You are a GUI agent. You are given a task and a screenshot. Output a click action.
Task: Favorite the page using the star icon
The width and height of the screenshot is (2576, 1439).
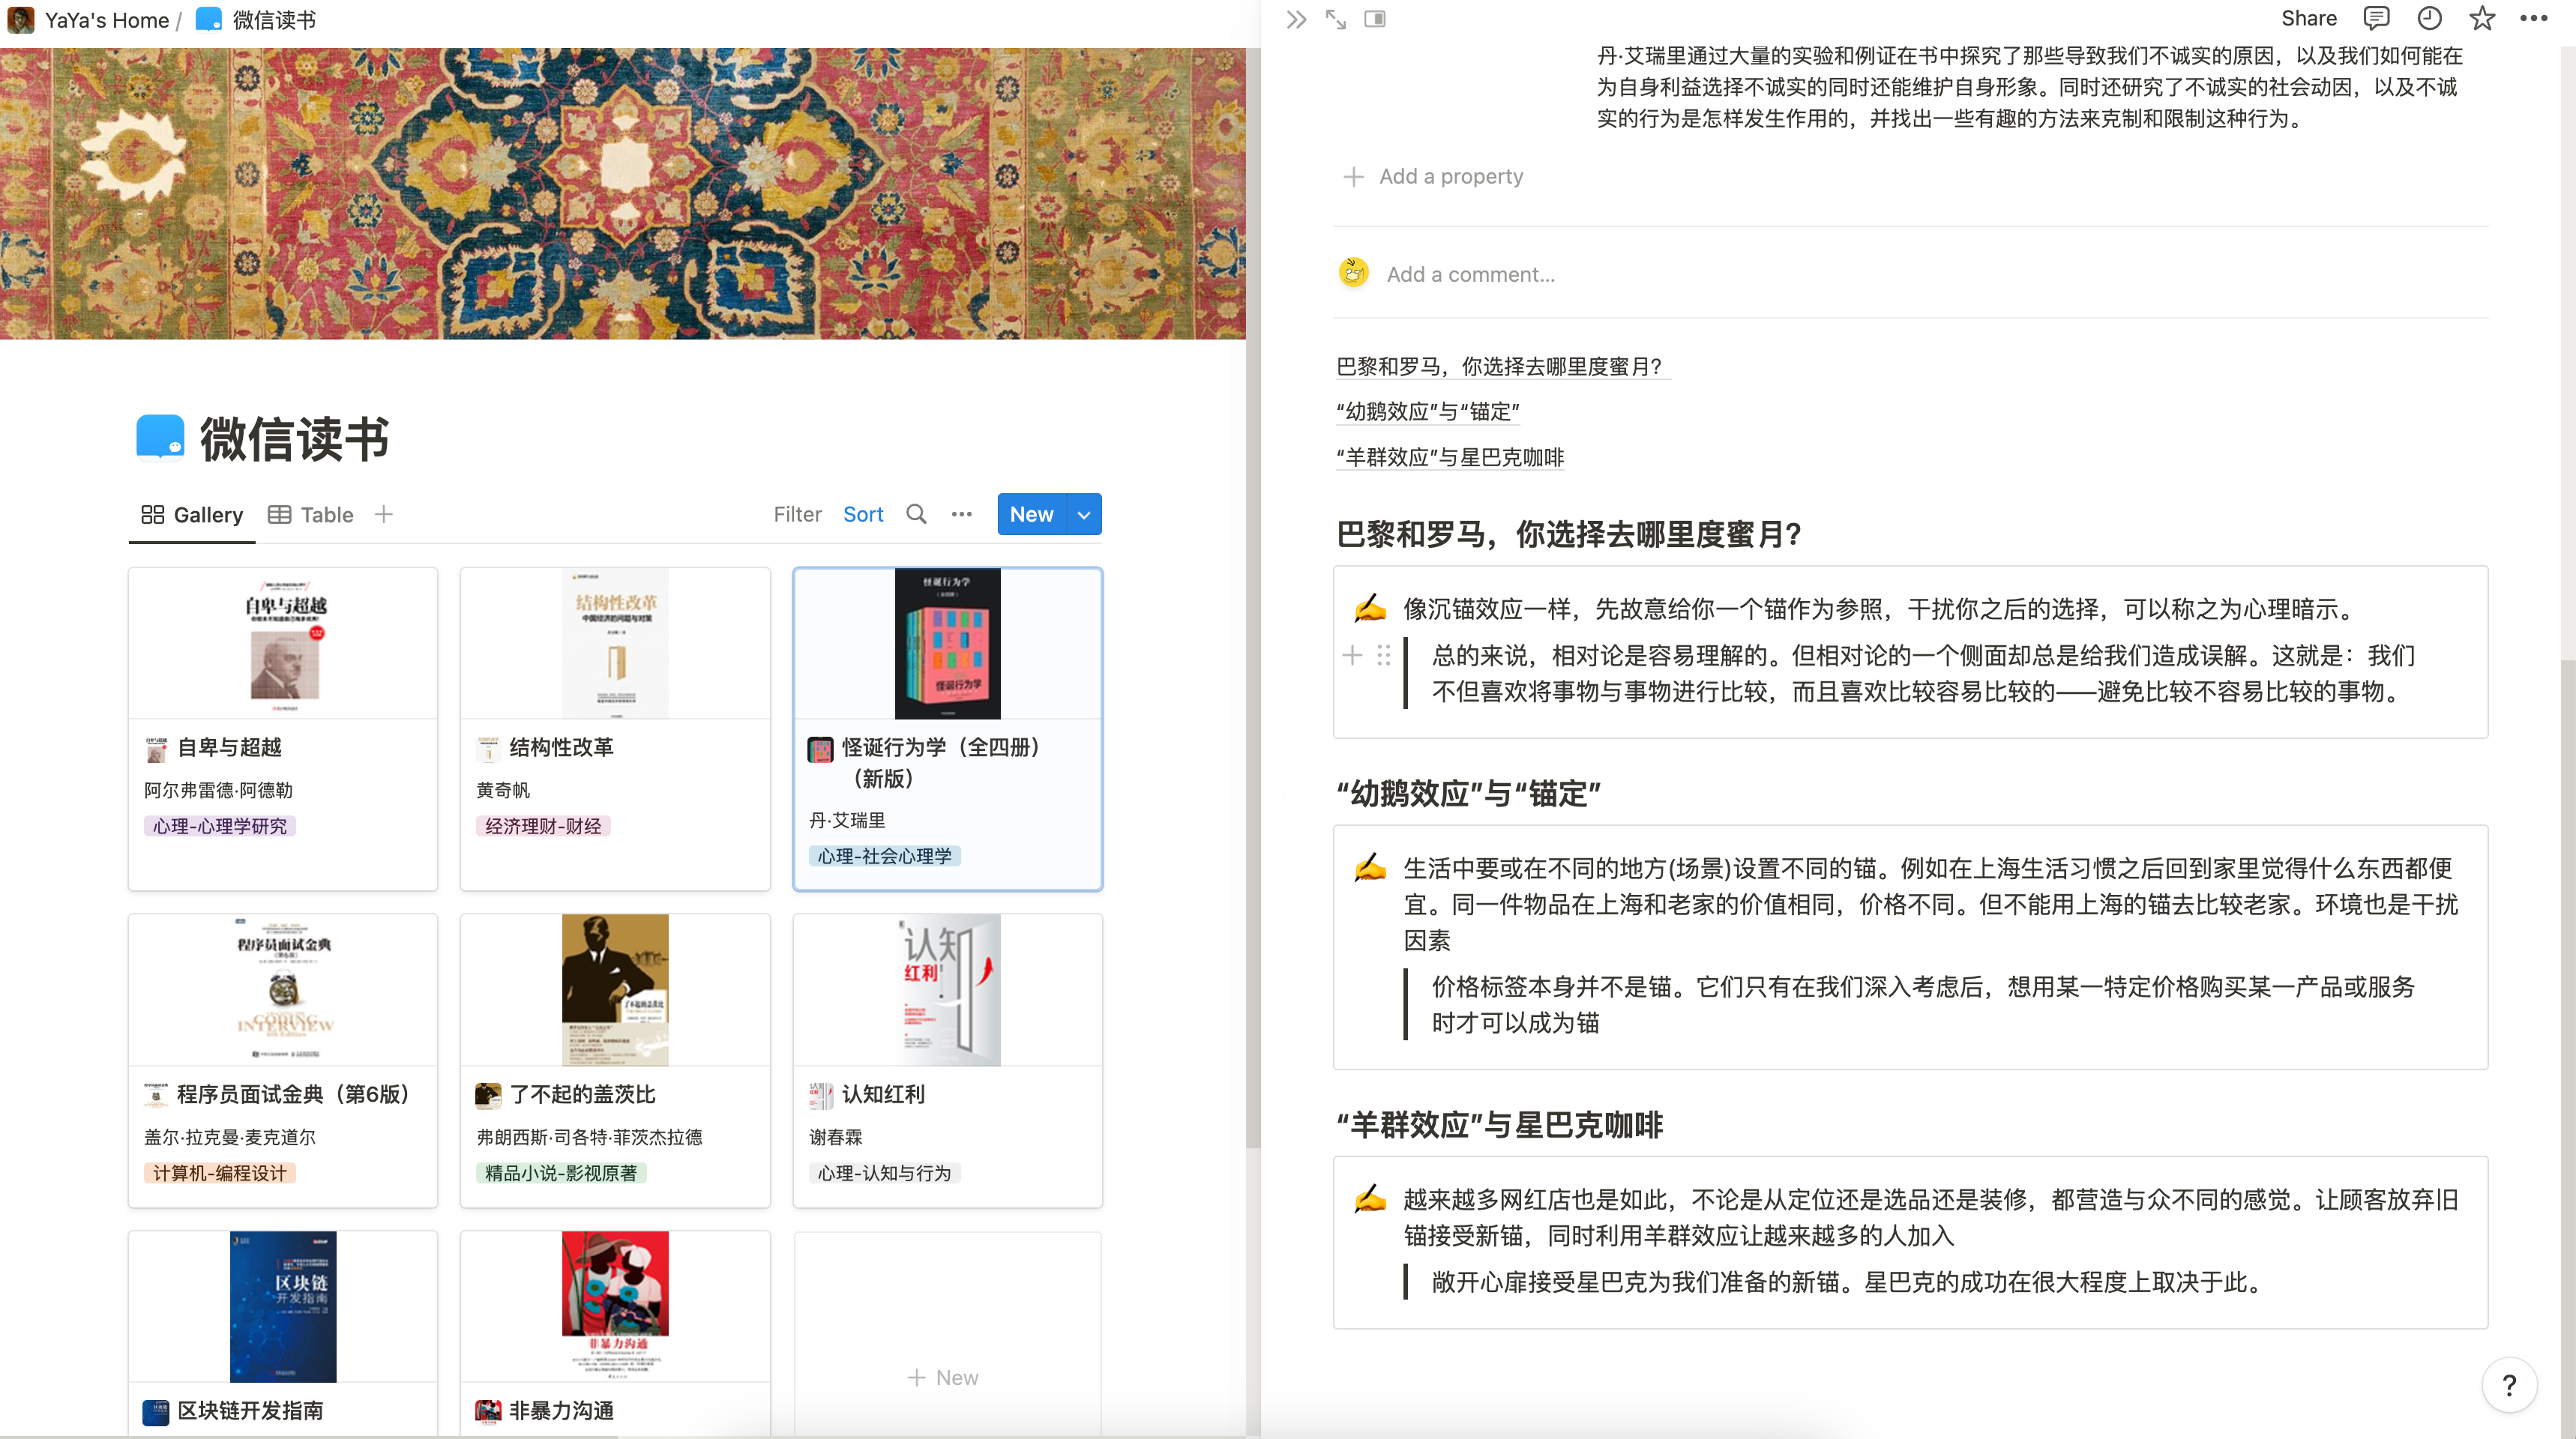(2481, 18)
